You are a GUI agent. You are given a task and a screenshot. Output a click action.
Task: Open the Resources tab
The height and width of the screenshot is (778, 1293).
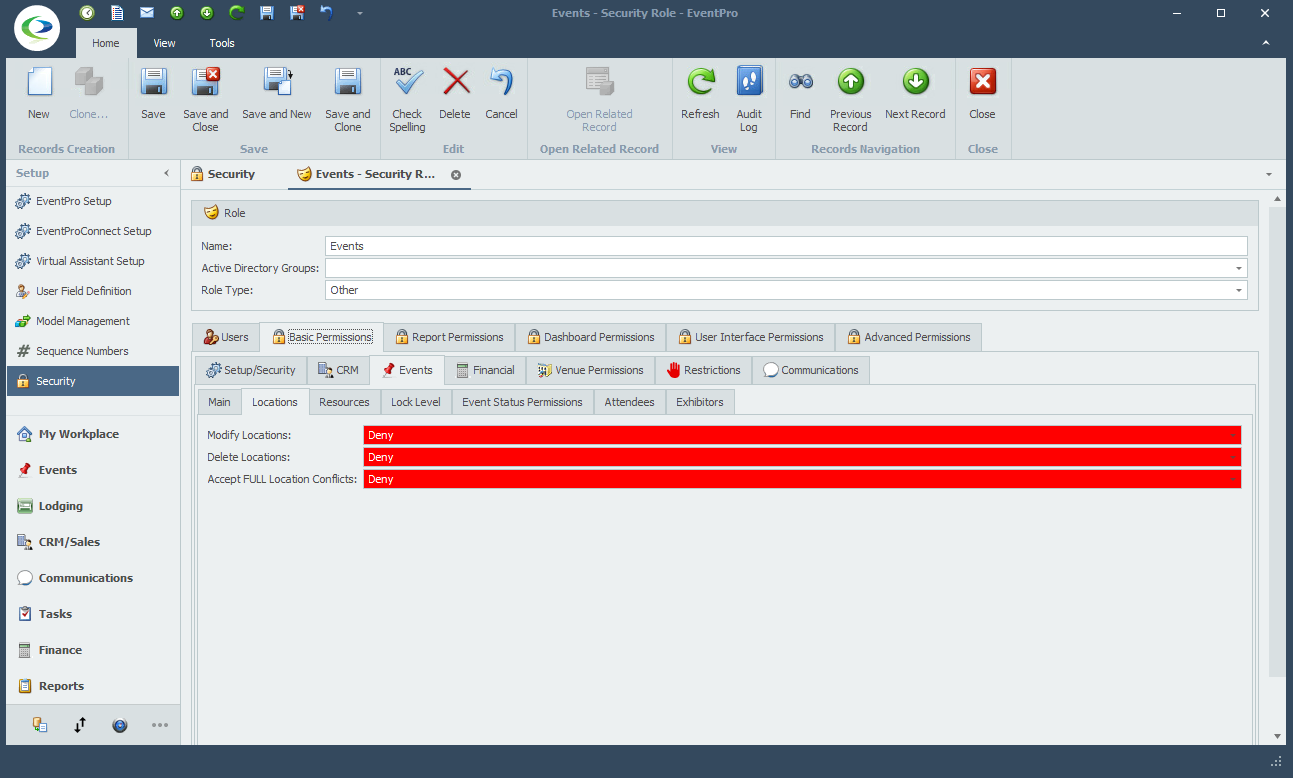coord(344,402)
